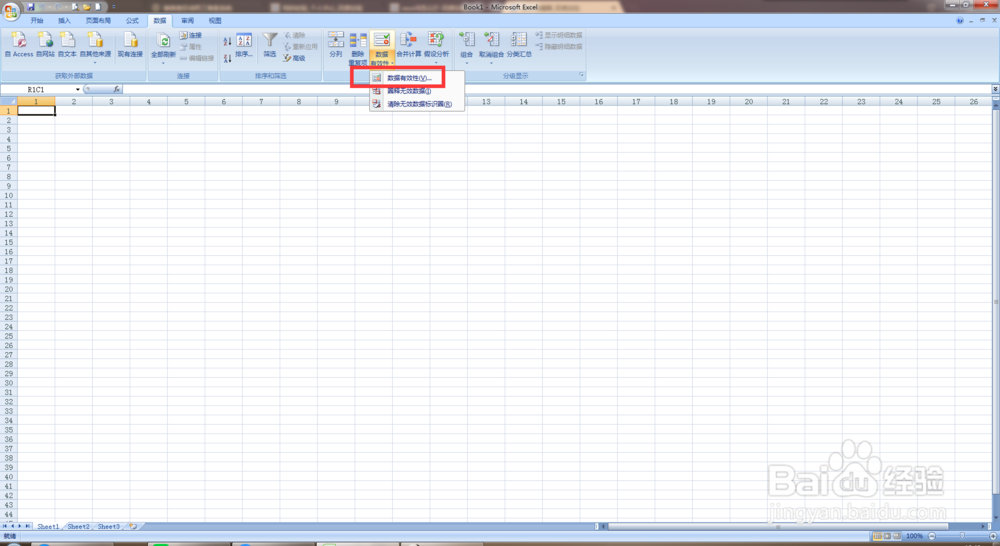The width and height of the screenshot is (1000, 546).
Task: Click the zoom out minus button
Action: coord(932,536)
